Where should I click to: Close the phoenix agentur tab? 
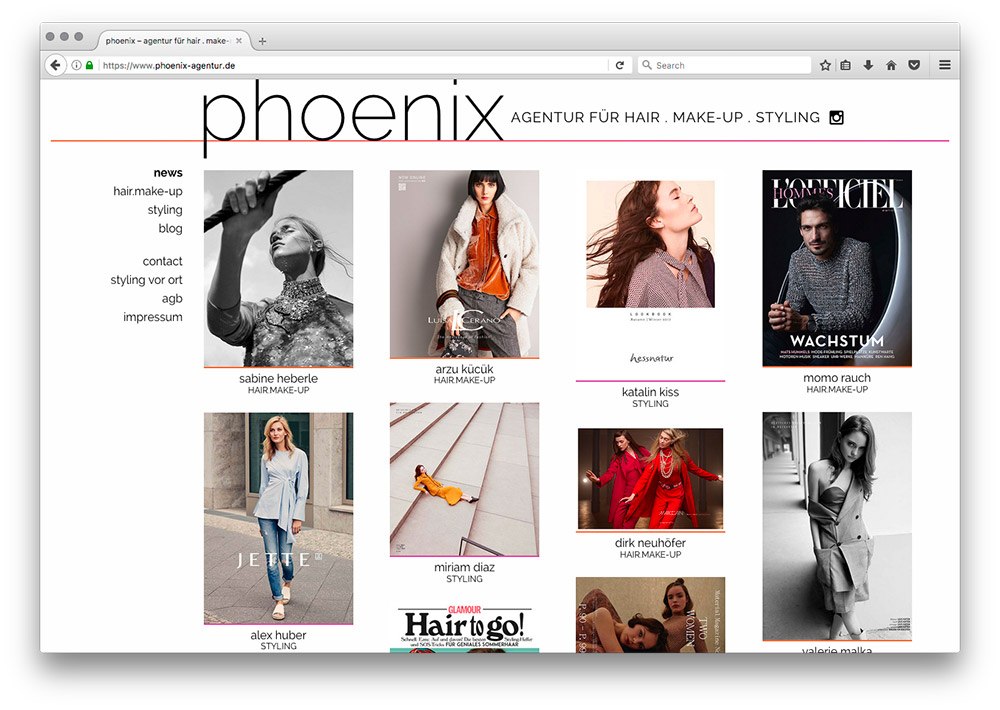pyautogui.click(x=239, y=41)
